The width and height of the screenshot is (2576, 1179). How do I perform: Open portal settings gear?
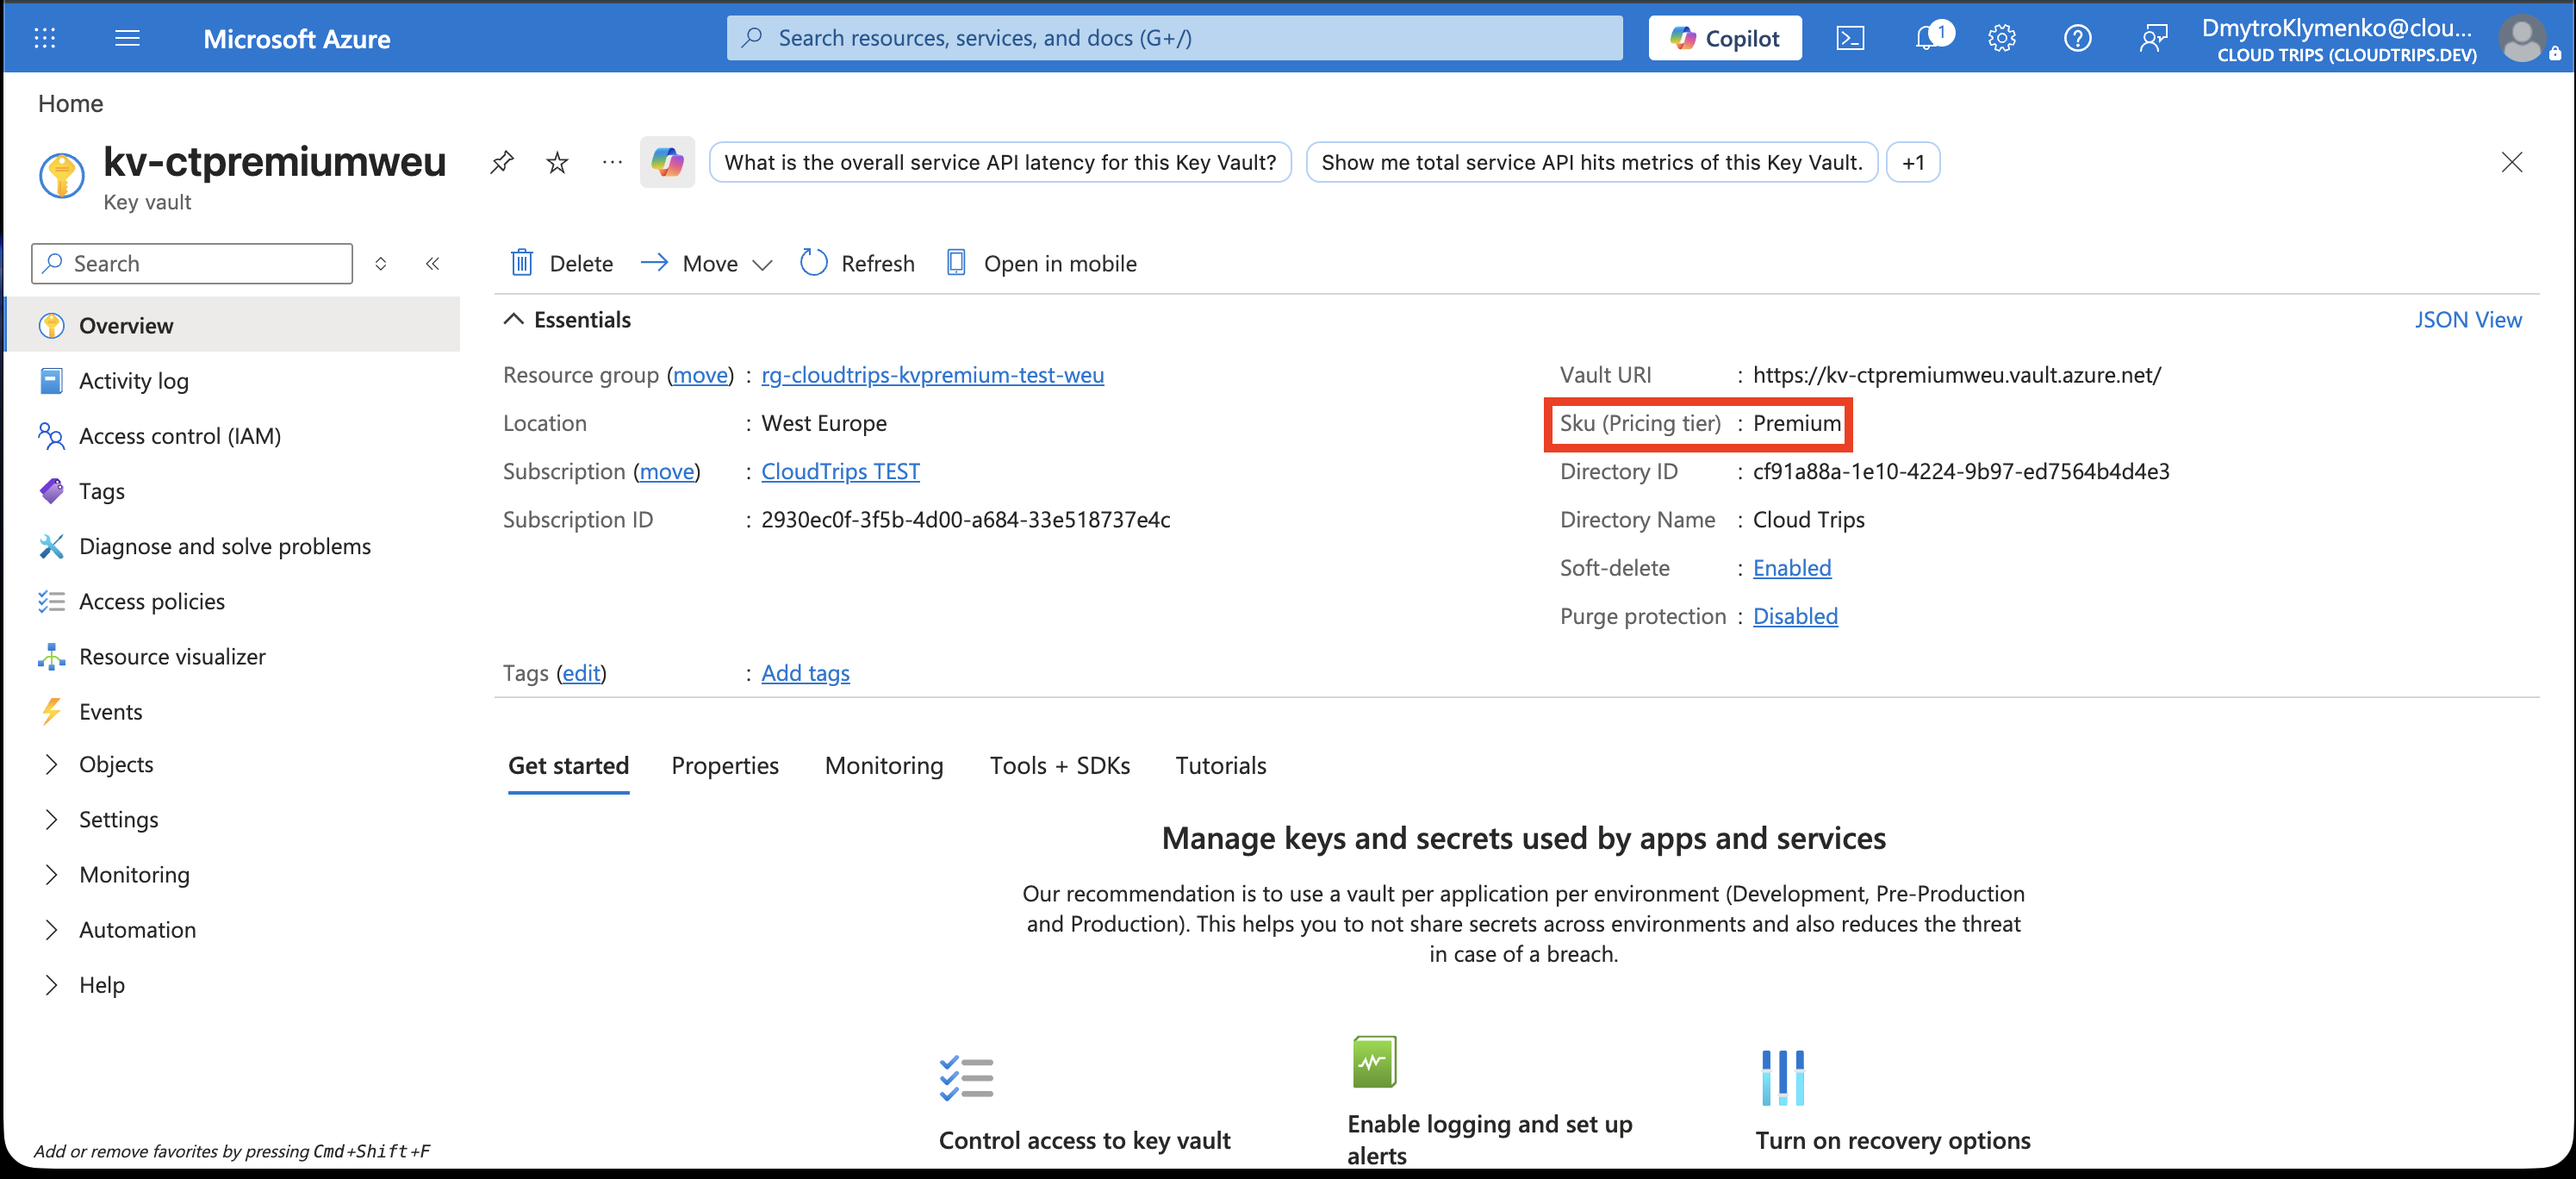[x=2001, y=38]
